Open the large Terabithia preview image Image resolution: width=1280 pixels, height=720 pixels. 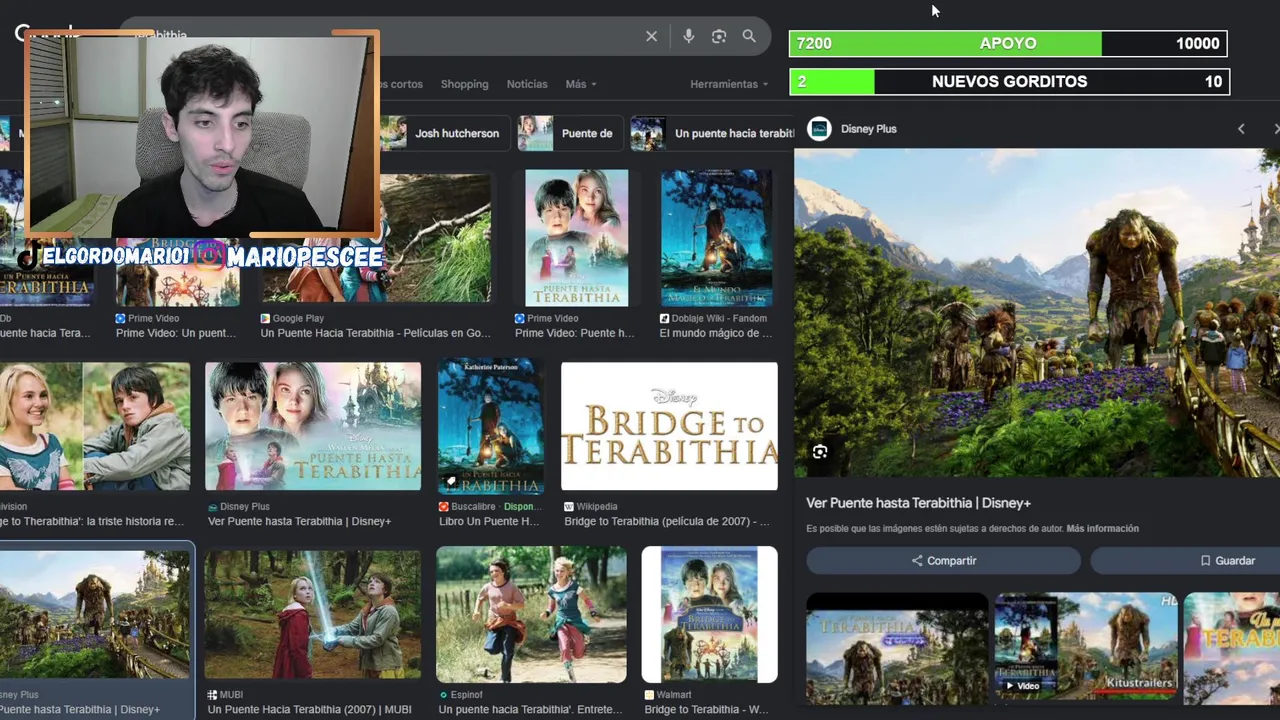[x=1037, y=313]
